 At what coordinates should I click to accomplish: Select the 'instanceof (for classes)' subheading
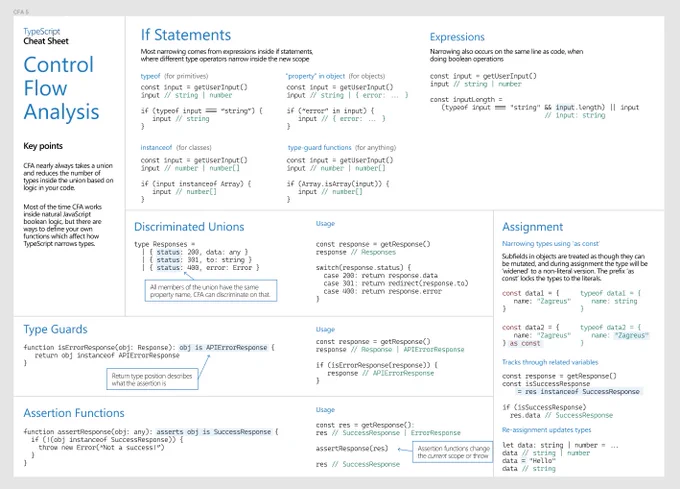(x=176, y=147)
